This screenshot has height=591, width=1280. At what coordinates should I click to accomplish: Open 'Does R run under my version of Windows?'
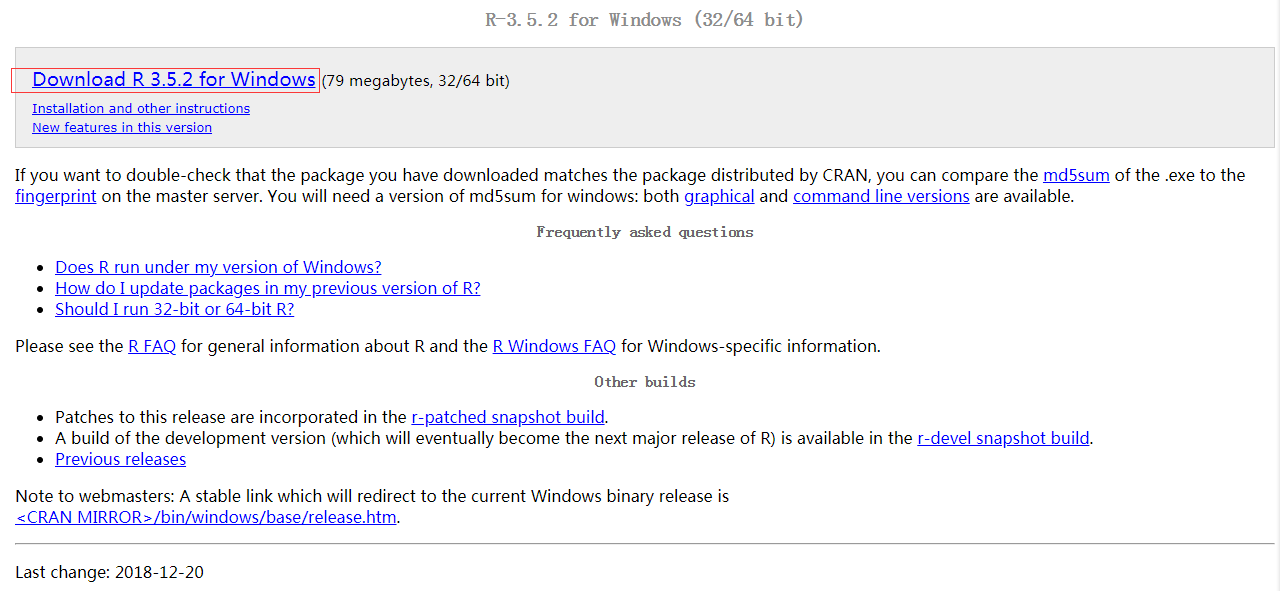218,267
